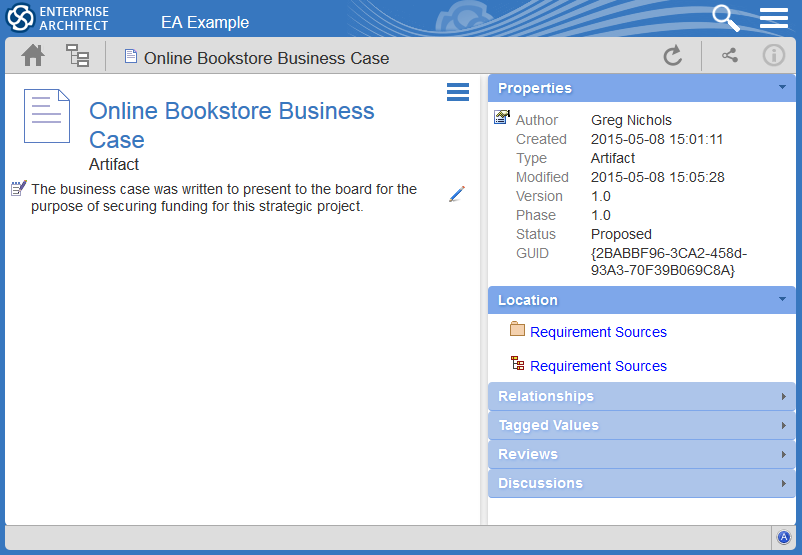
Task: Open the search magnifier in the header
Action: pos(725,18)
